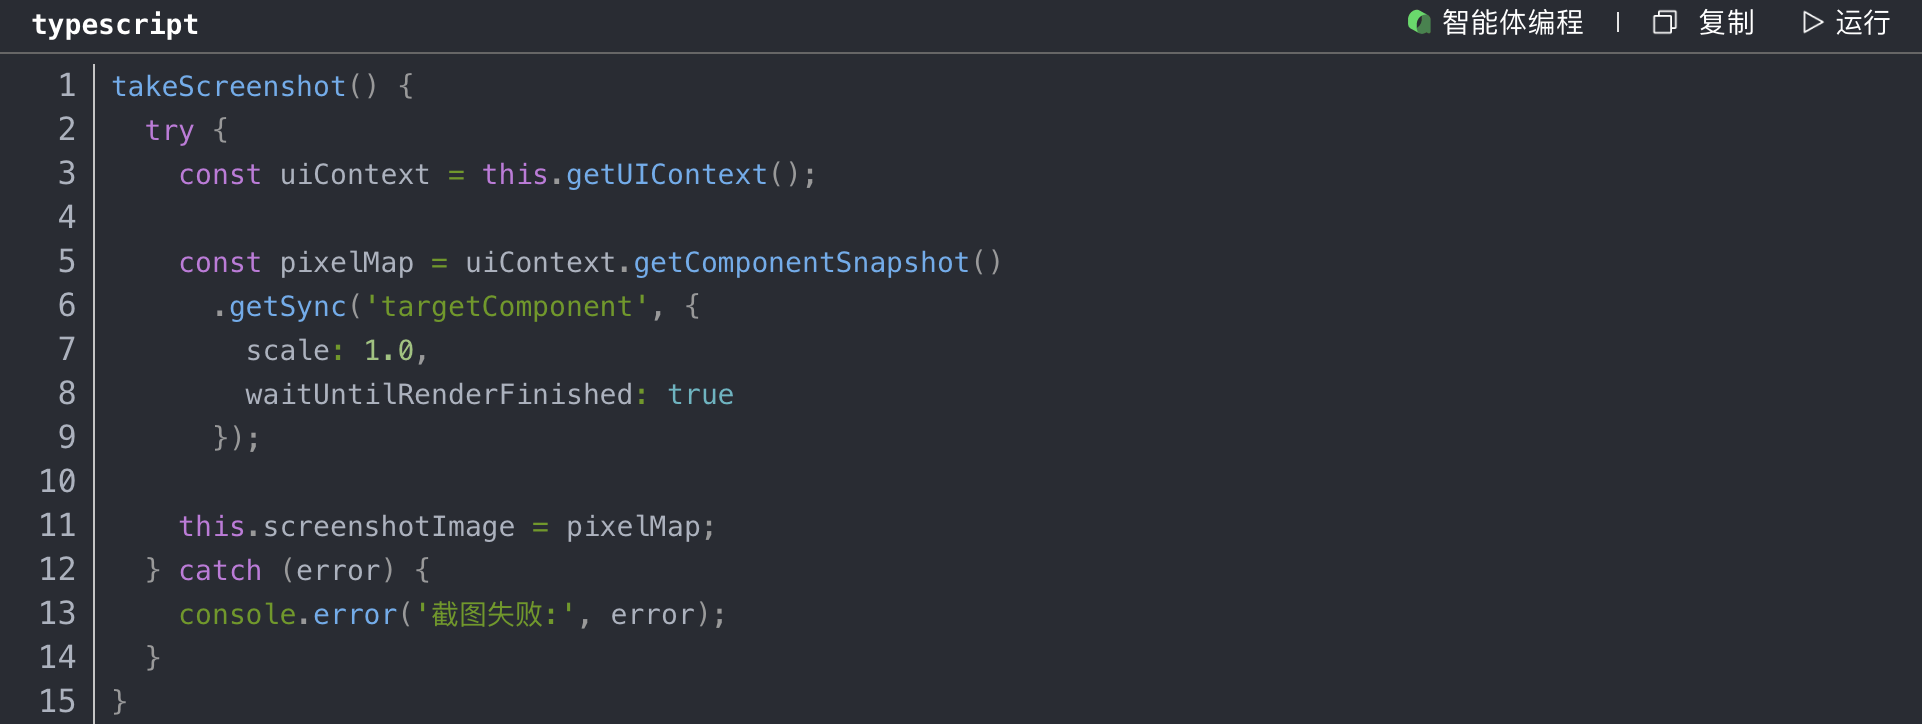
Task: Click the 运行 text button
Action: pos(1862,22)
